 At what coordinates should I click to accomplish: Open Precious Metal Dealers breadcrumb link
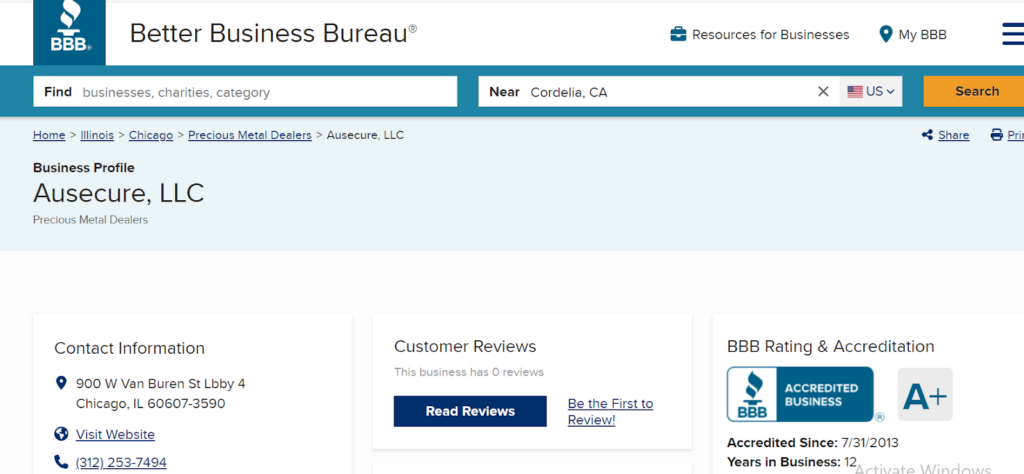pyautogui.click(x=249, y=135)
